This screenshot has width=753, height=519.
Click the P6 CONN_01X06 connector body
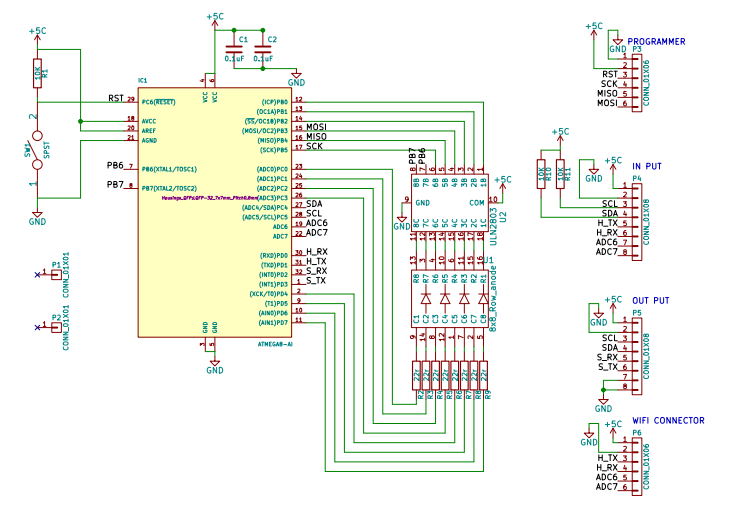[637, 467]
